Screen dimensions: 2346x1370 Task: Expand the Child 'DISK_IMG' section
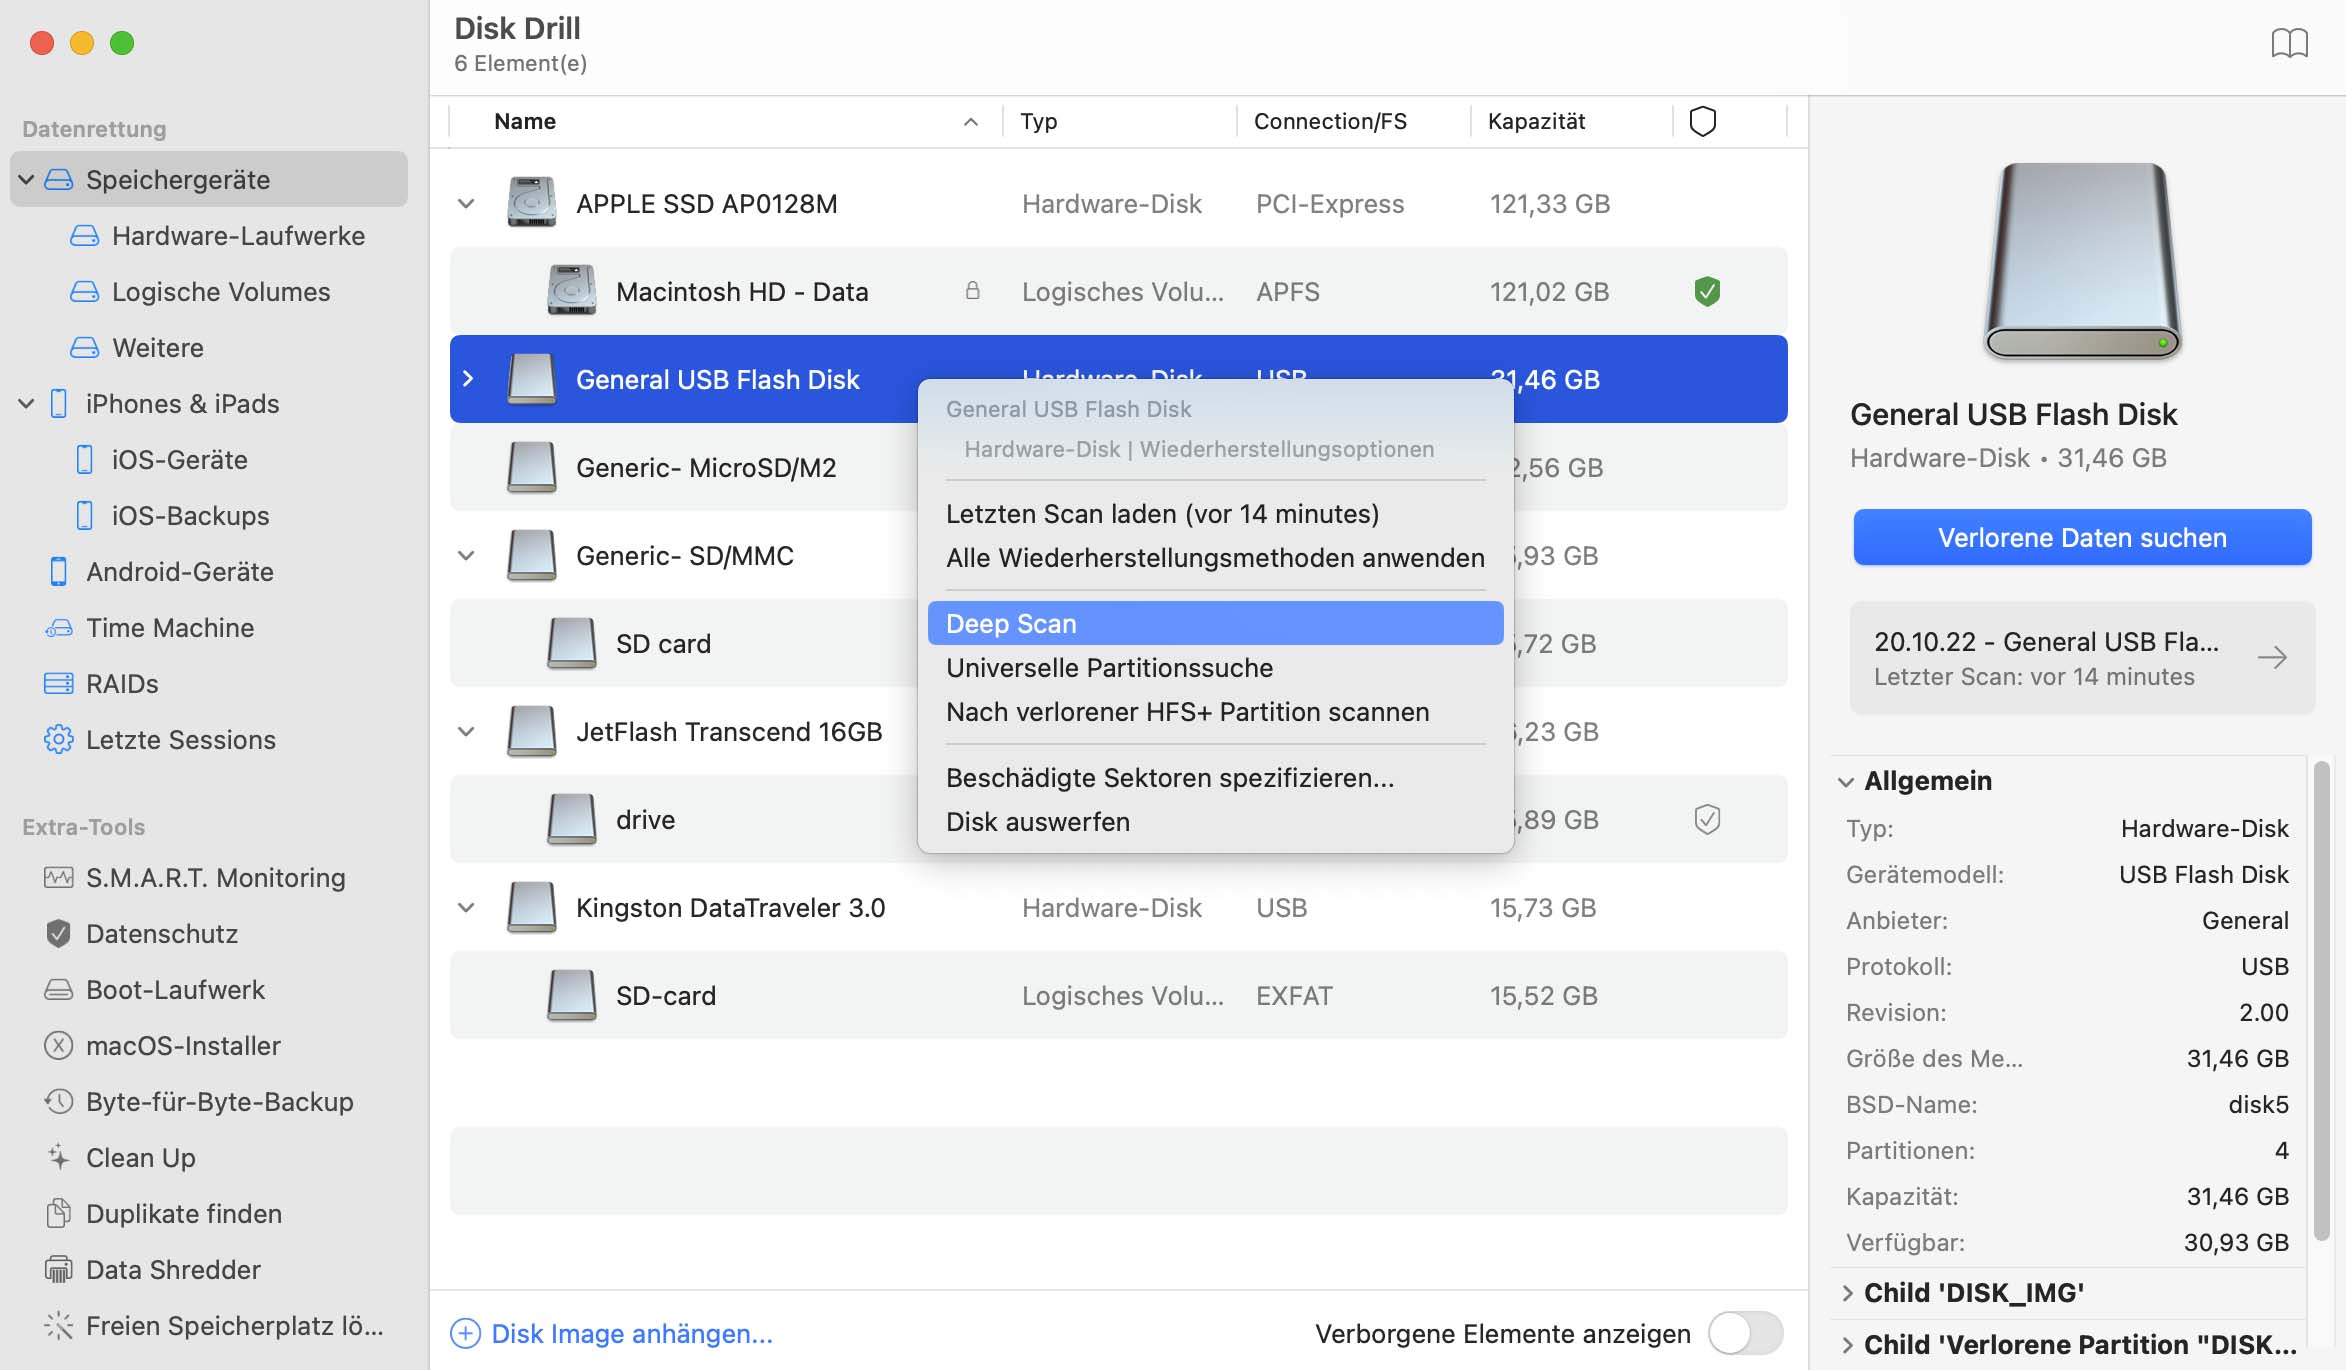click(x=1847, y=1293)
